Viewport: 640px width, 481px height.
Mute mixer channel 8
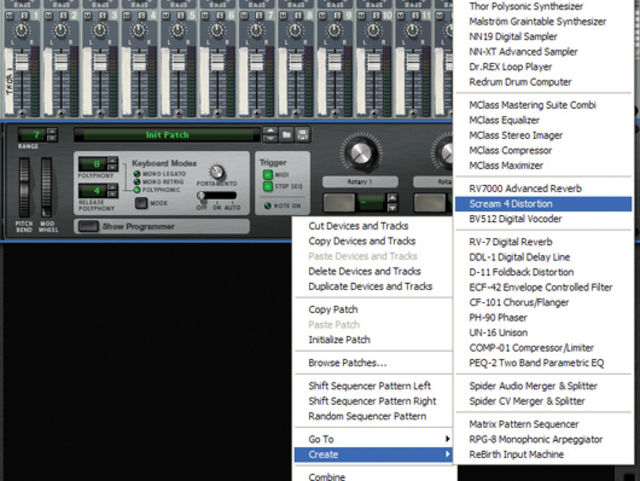click(x=283, y=16)
